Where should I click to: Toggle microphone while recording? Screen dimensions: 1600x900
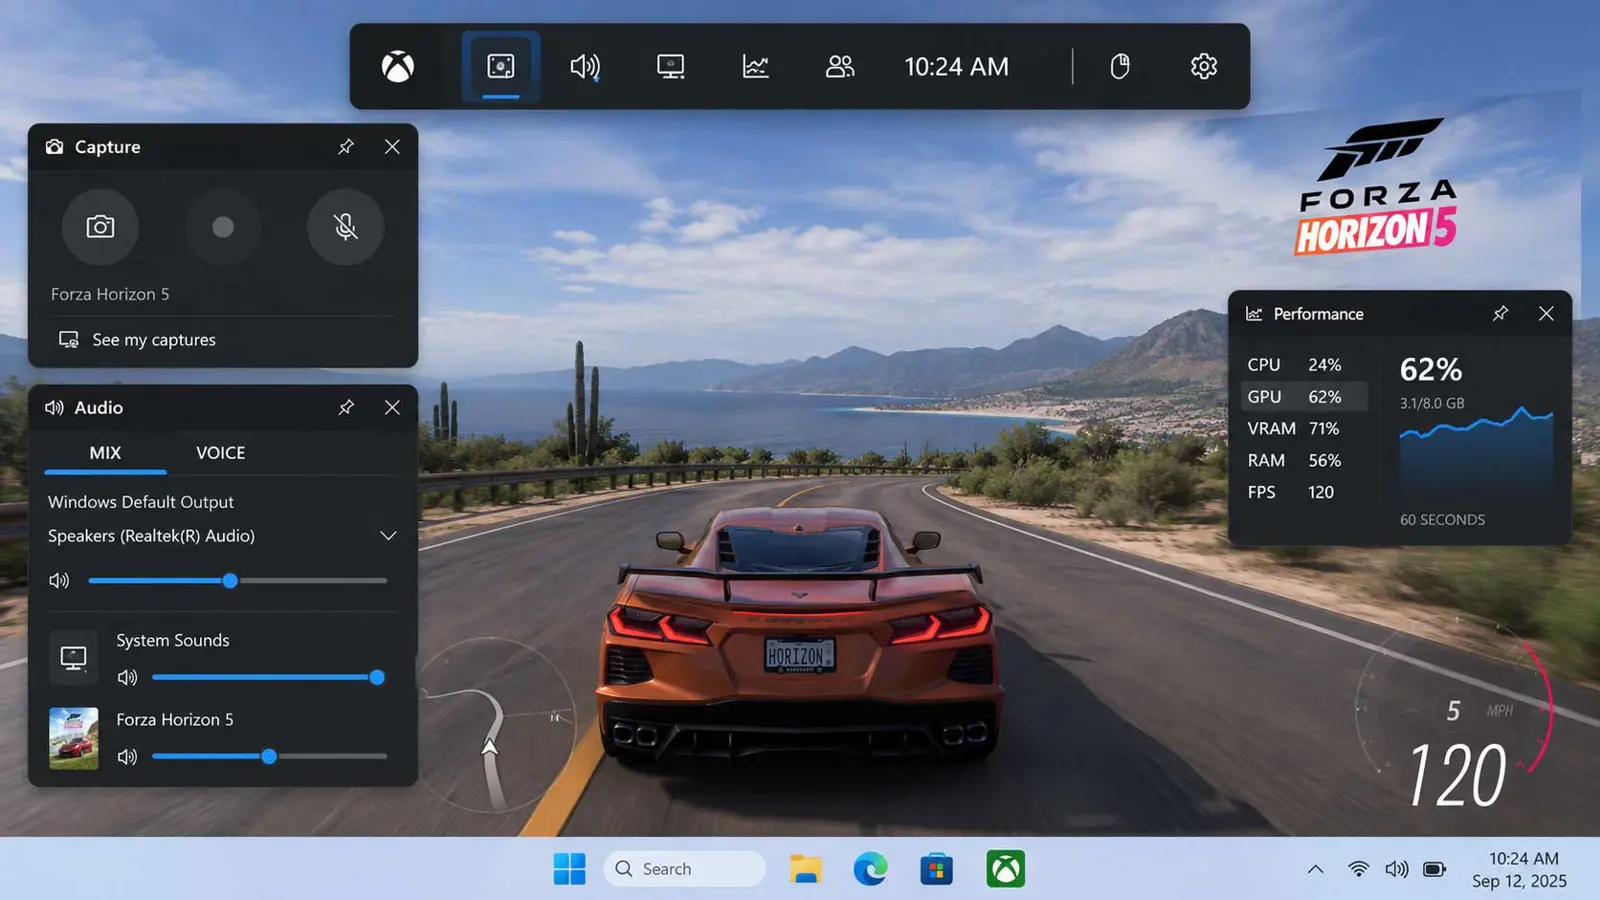click(346, 227)
